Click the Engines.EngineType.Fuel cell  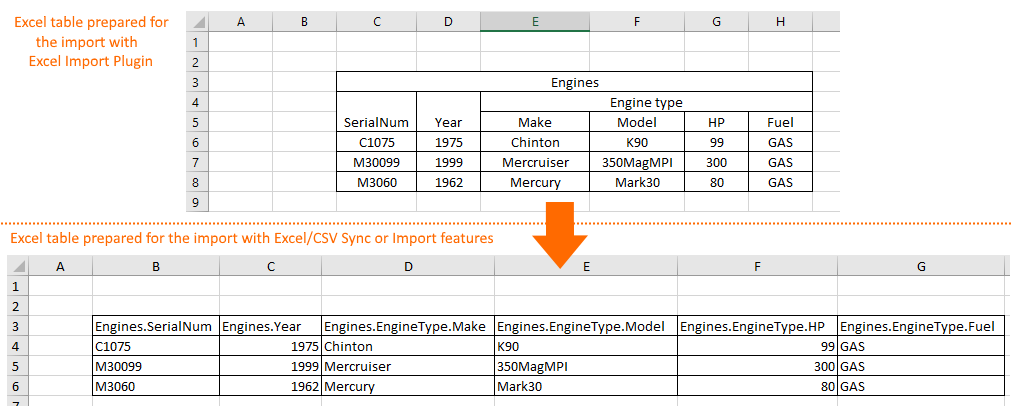point(920,326)
